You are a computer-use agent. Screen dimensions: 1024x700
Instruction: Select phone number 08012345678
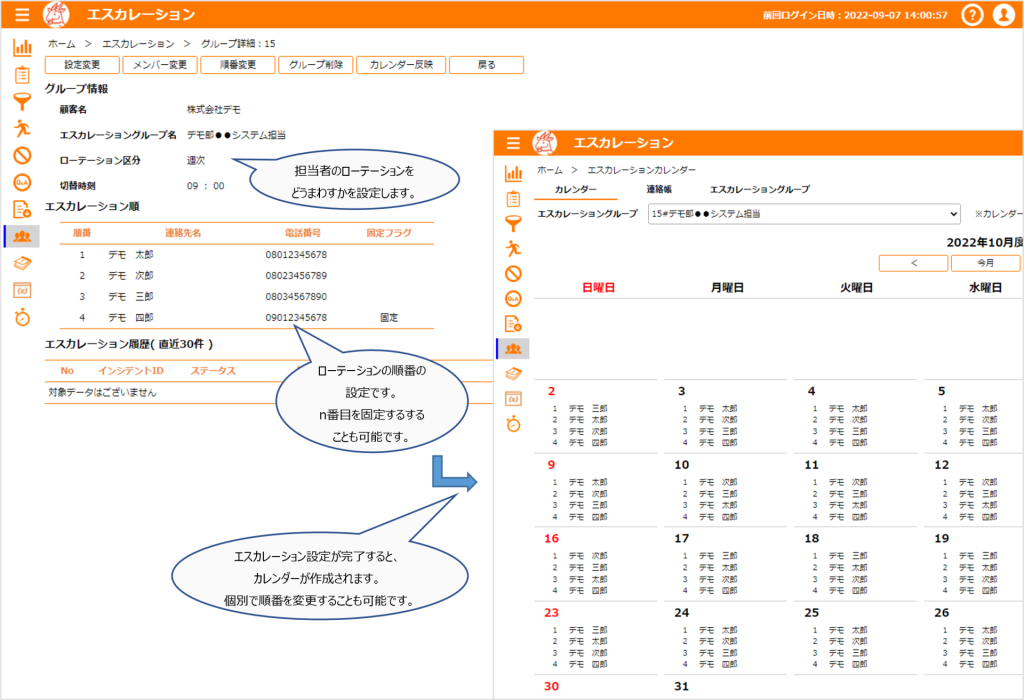tap(296, 255)
